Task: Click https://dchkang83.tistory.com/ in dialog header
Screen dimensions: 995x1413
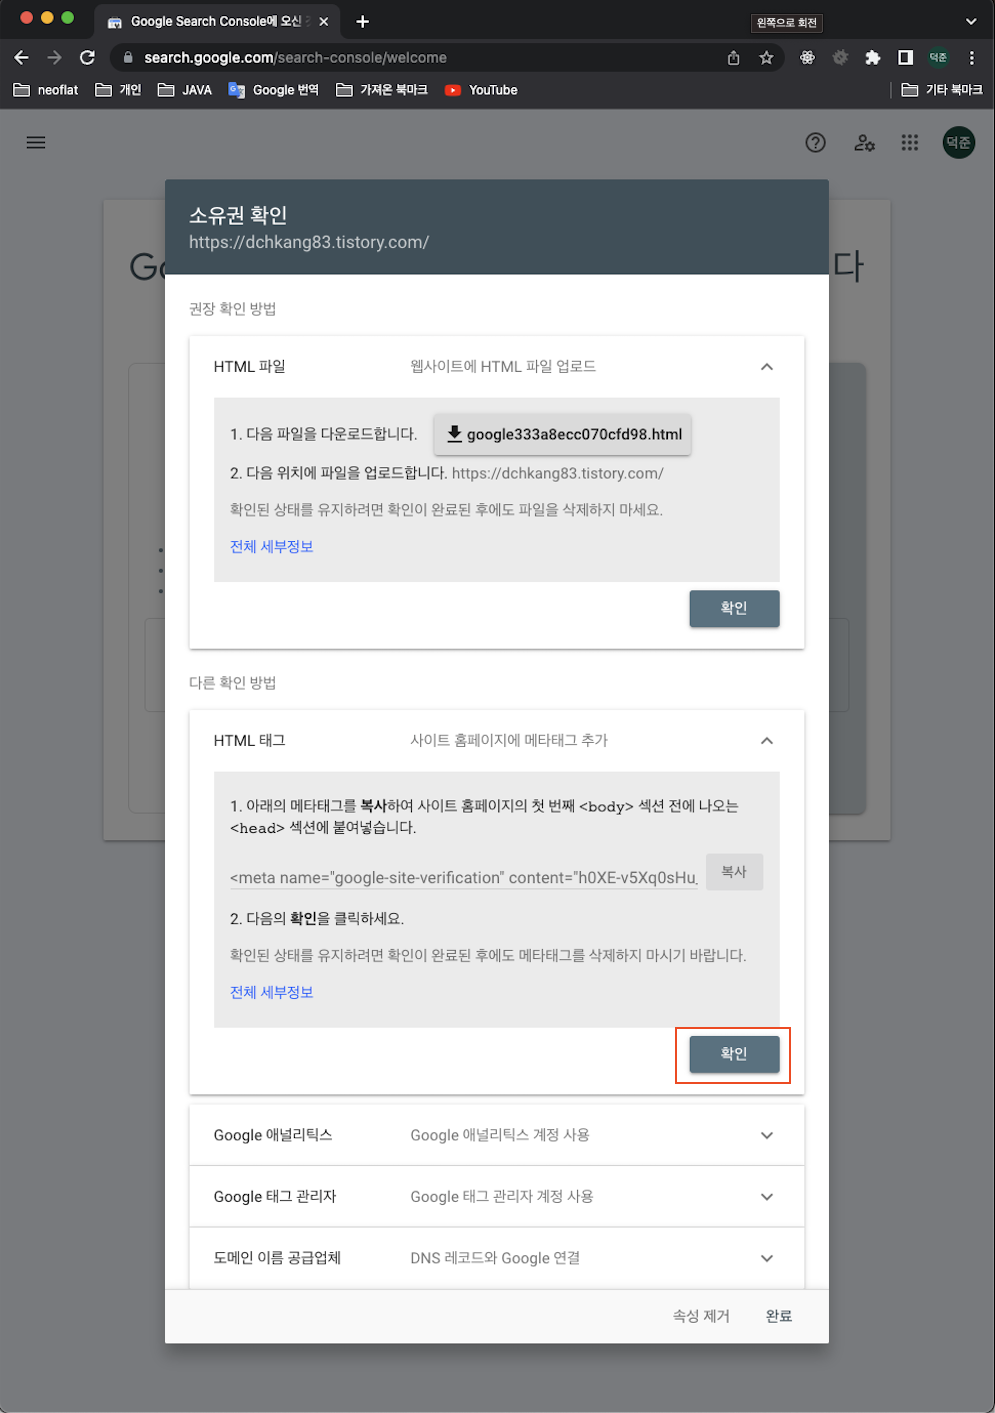Action: [x=309, y=242]
